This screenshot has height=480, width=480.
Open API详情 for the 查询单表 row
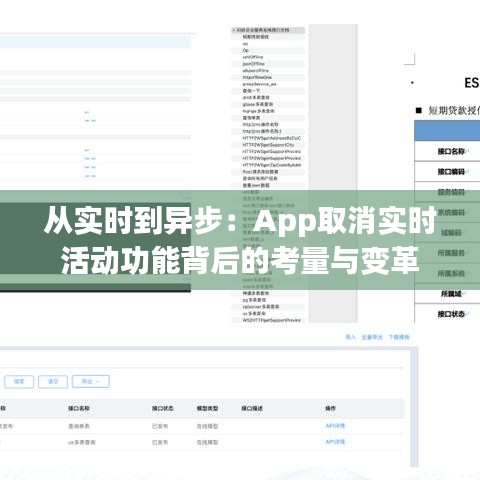[335, 426]
